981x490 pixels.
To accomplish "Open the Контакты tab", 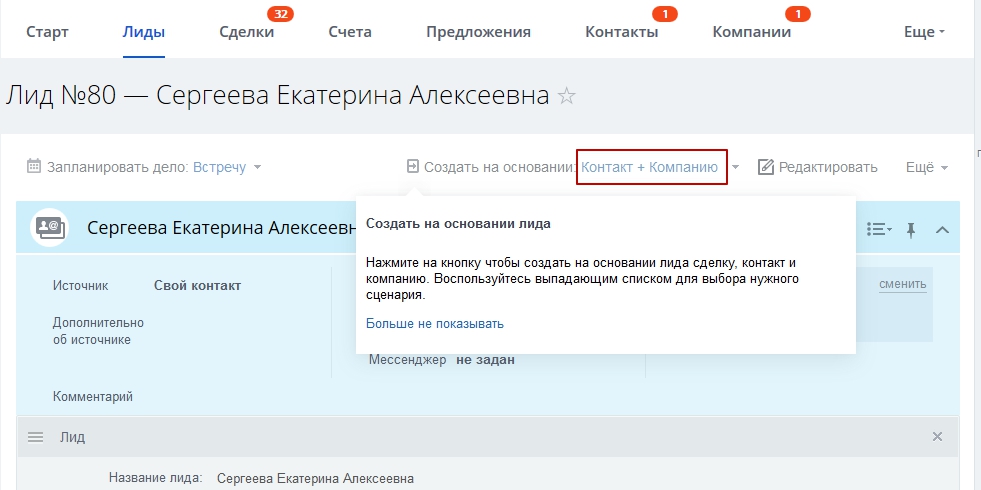I will 621,32.
